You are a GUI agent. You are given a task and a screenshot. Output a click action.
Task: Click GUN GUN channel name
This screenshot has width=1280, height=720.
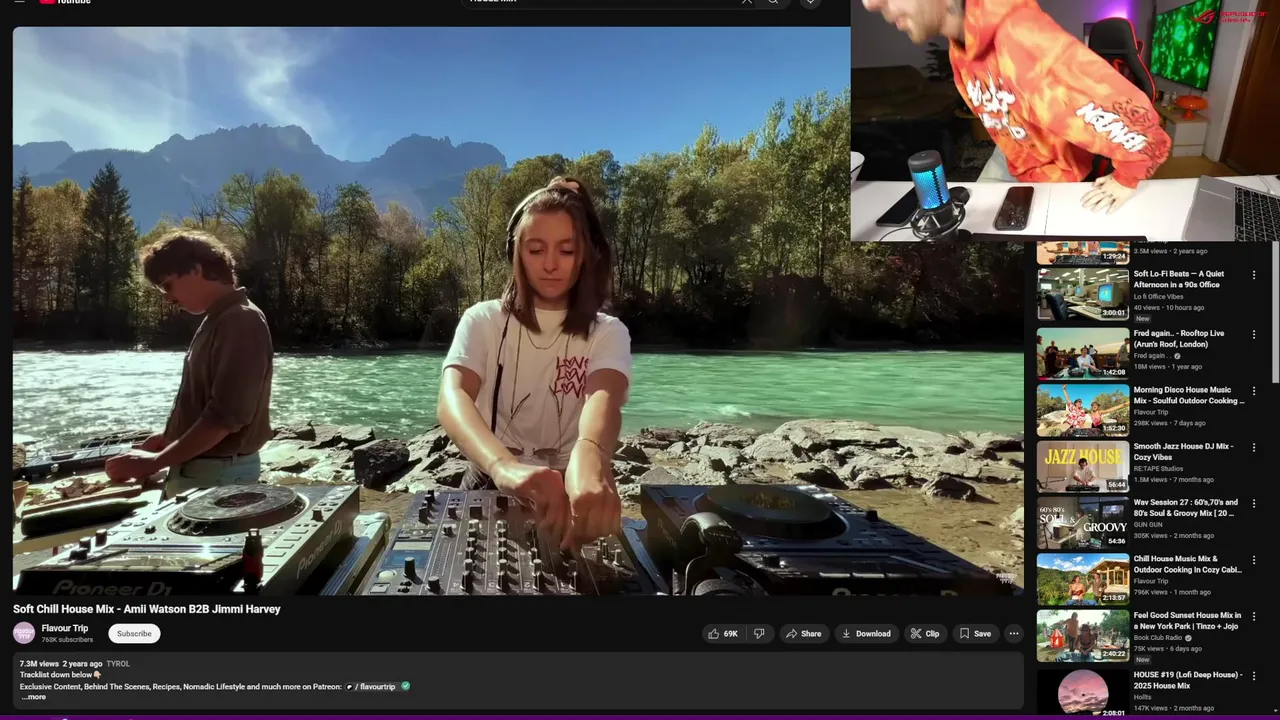1148,524
